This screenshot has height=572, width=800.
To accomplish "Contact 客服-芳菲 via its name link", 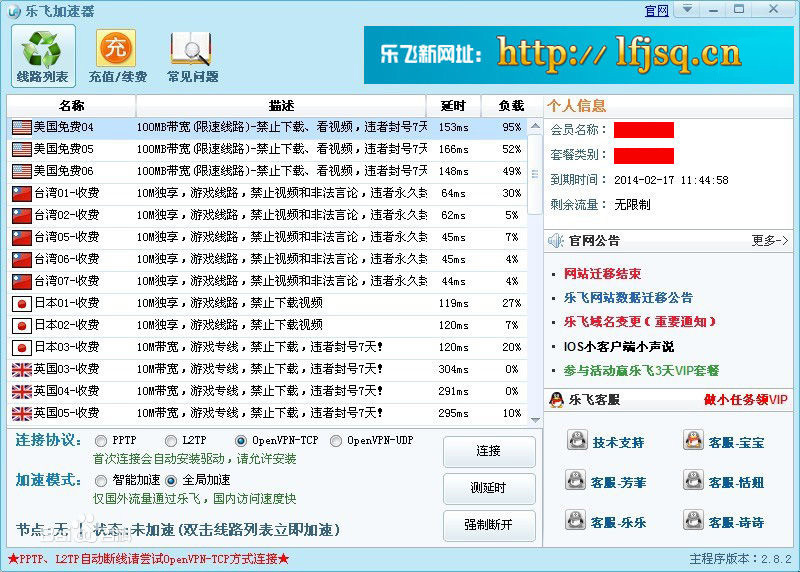I will point(618,482).
